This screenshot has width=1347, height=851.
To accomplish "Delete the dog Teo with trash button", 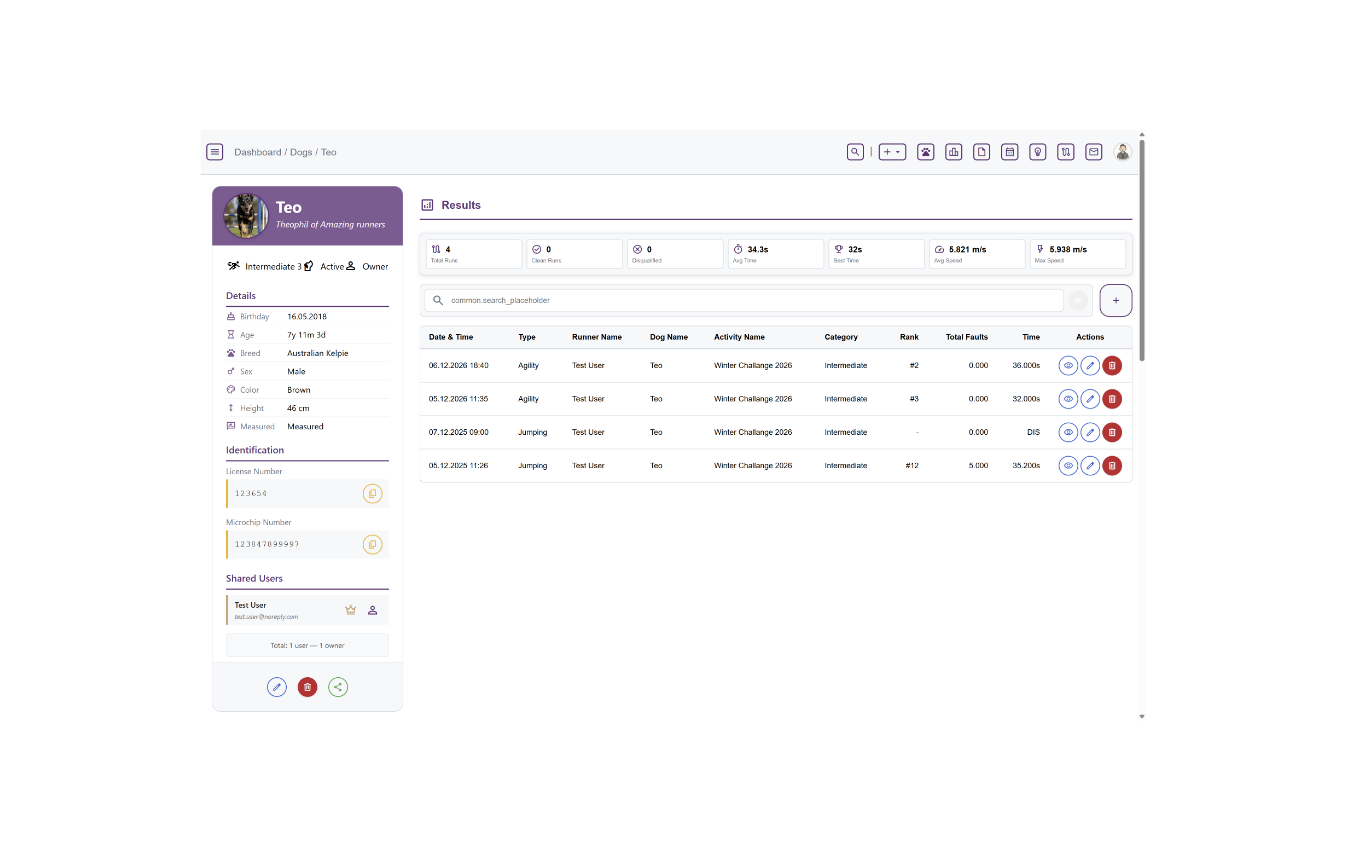I will pyautogui.click(x=308, y=687).
